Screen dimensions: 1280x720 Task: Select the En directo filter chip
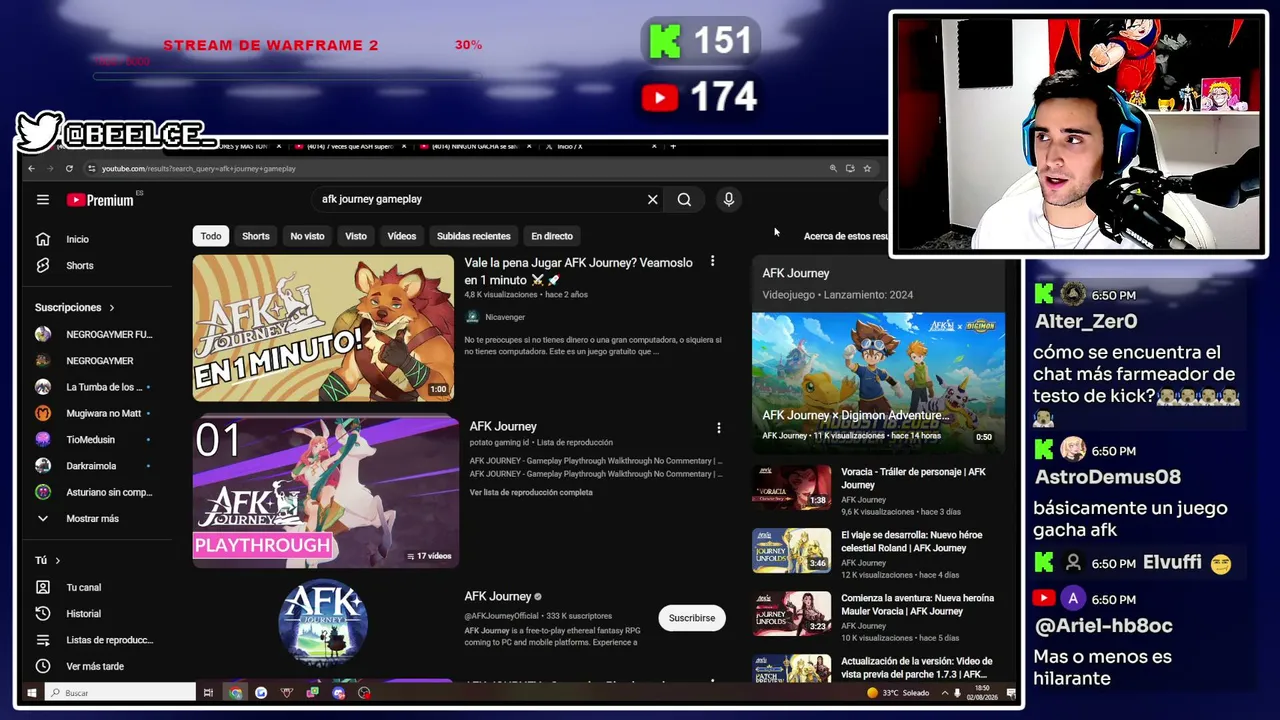(x=552, y=236)
